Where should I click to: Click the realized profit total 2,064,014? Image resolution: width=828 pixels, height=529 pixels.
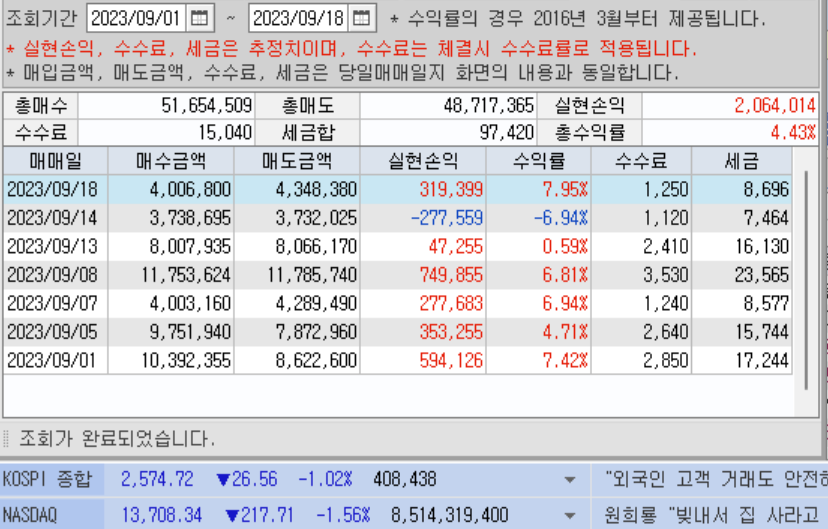775,106
